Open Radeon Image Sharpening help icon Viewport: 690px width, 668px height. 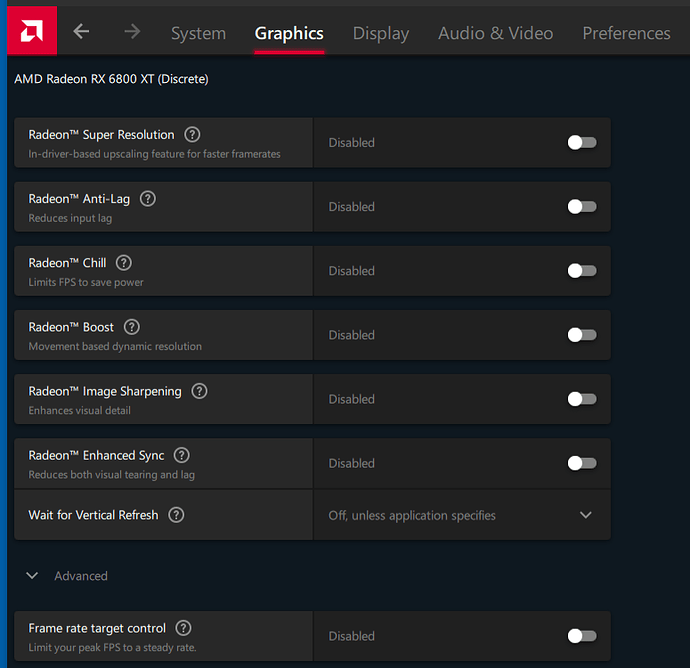pos(199,391)
